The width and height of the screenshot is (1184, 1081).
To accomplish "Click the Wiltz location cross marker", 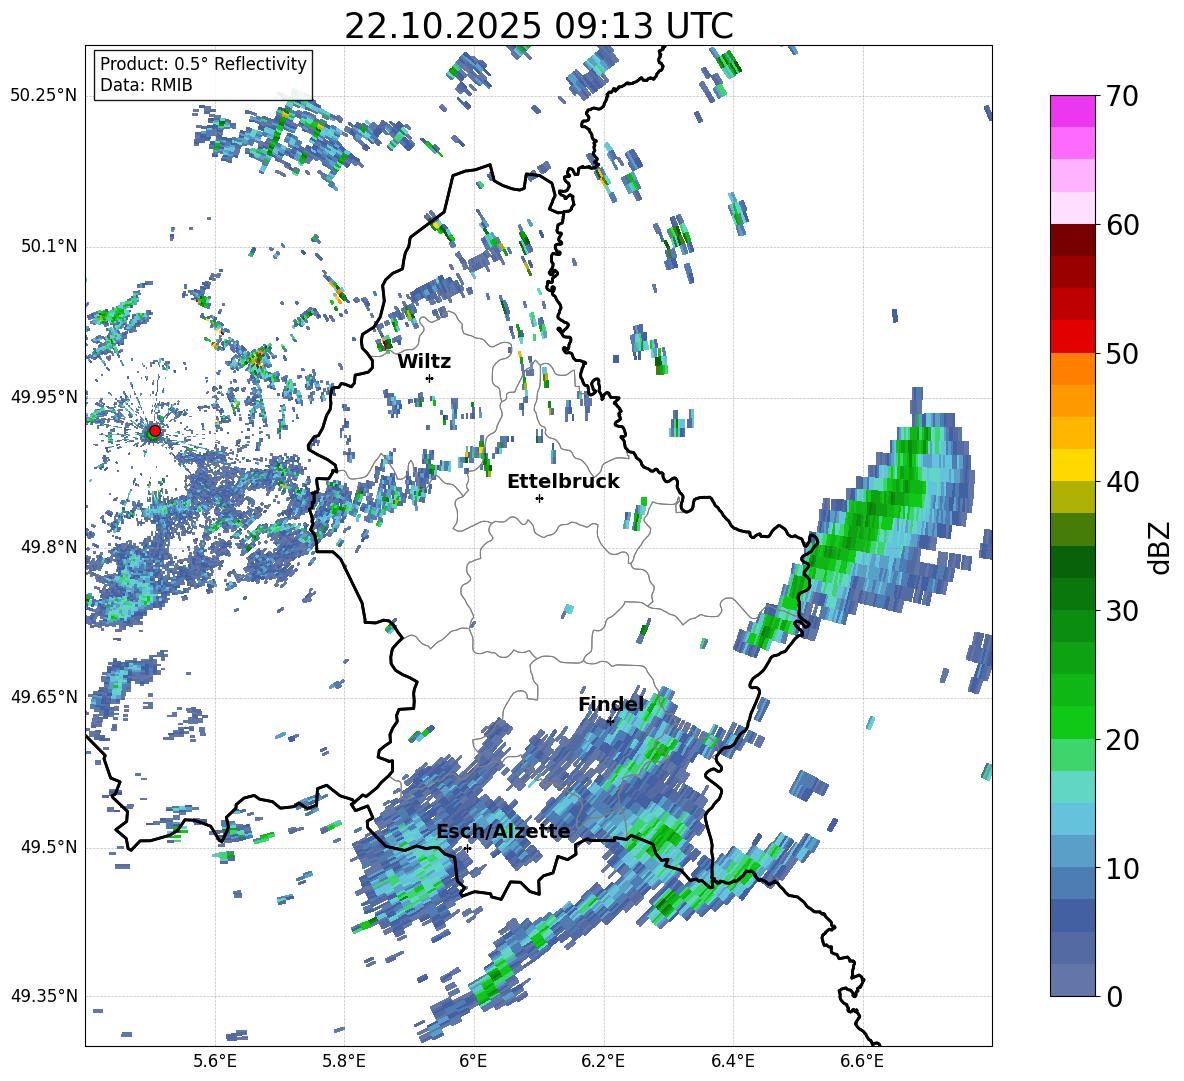I will tap(430, 378).
